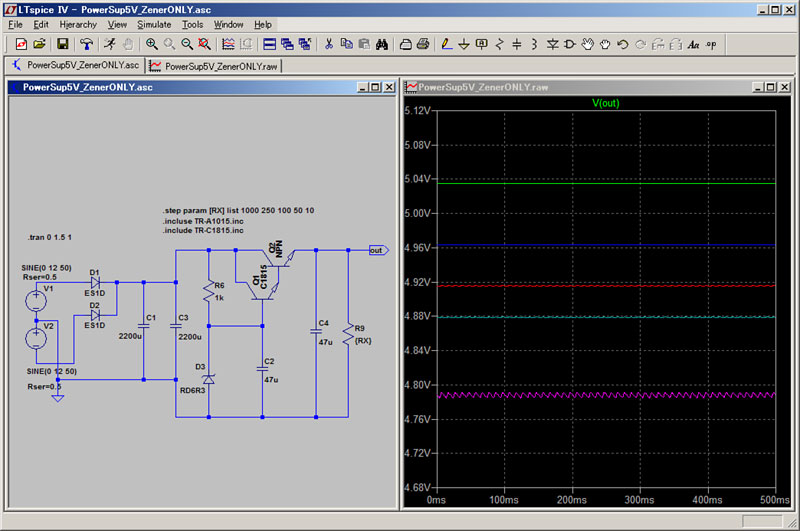
Task: Click the Redo arrow icon
Action: [x=640, y=44]
